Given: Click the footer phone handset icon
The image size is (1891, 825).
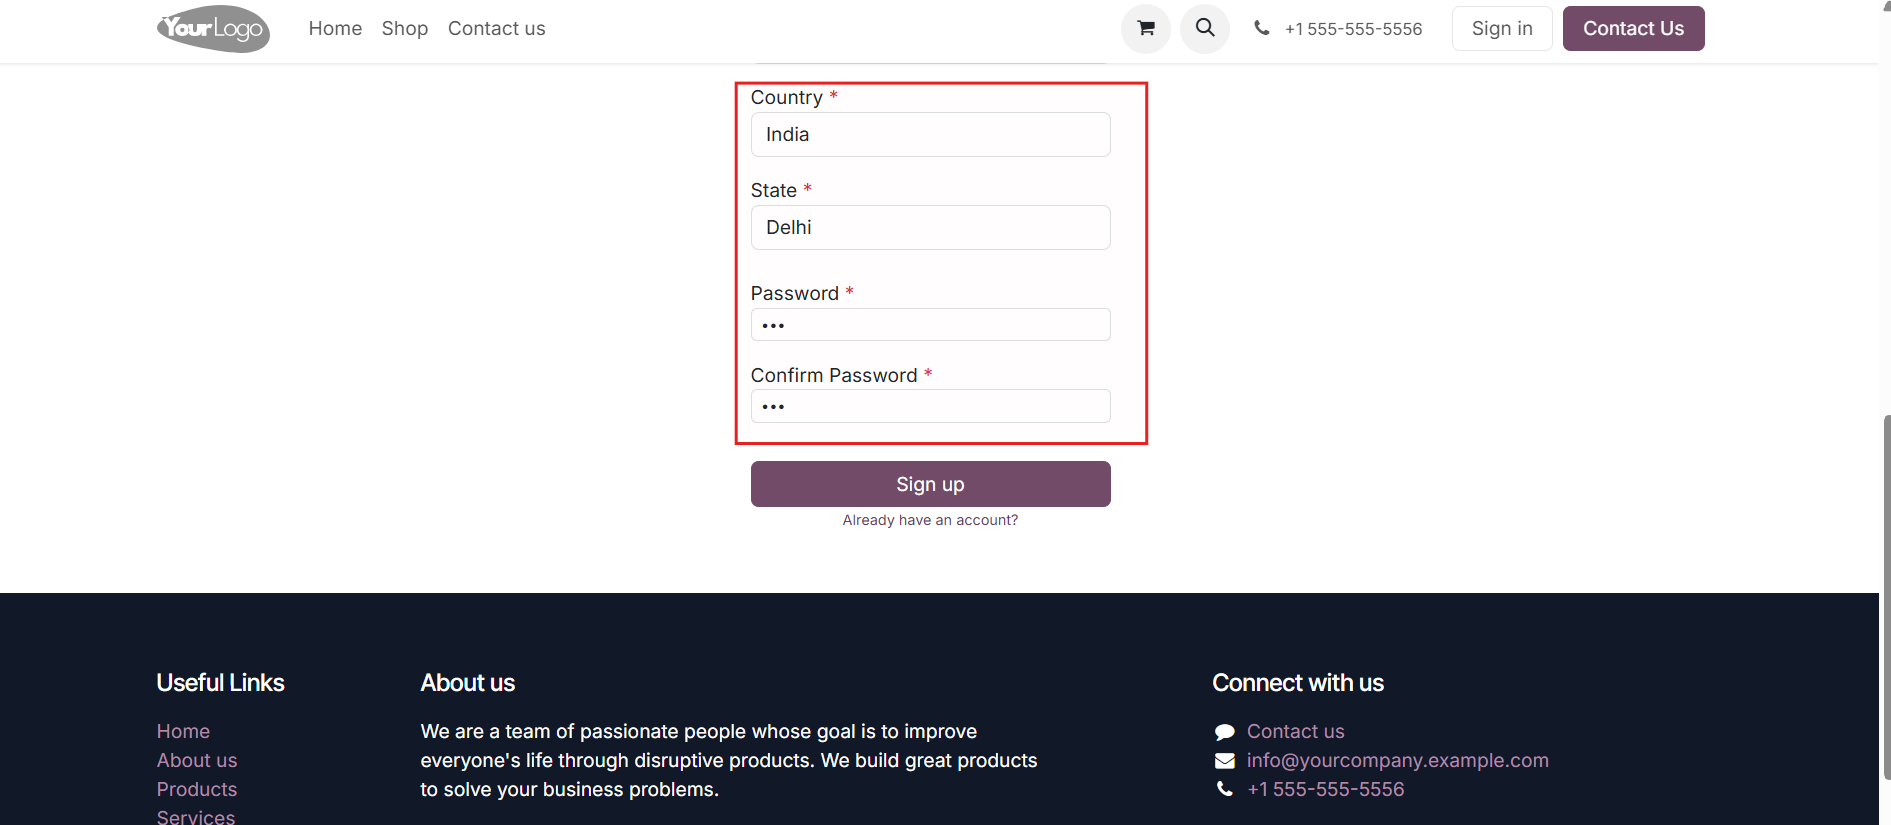Looking at the screenshot, I should 1225,789.
